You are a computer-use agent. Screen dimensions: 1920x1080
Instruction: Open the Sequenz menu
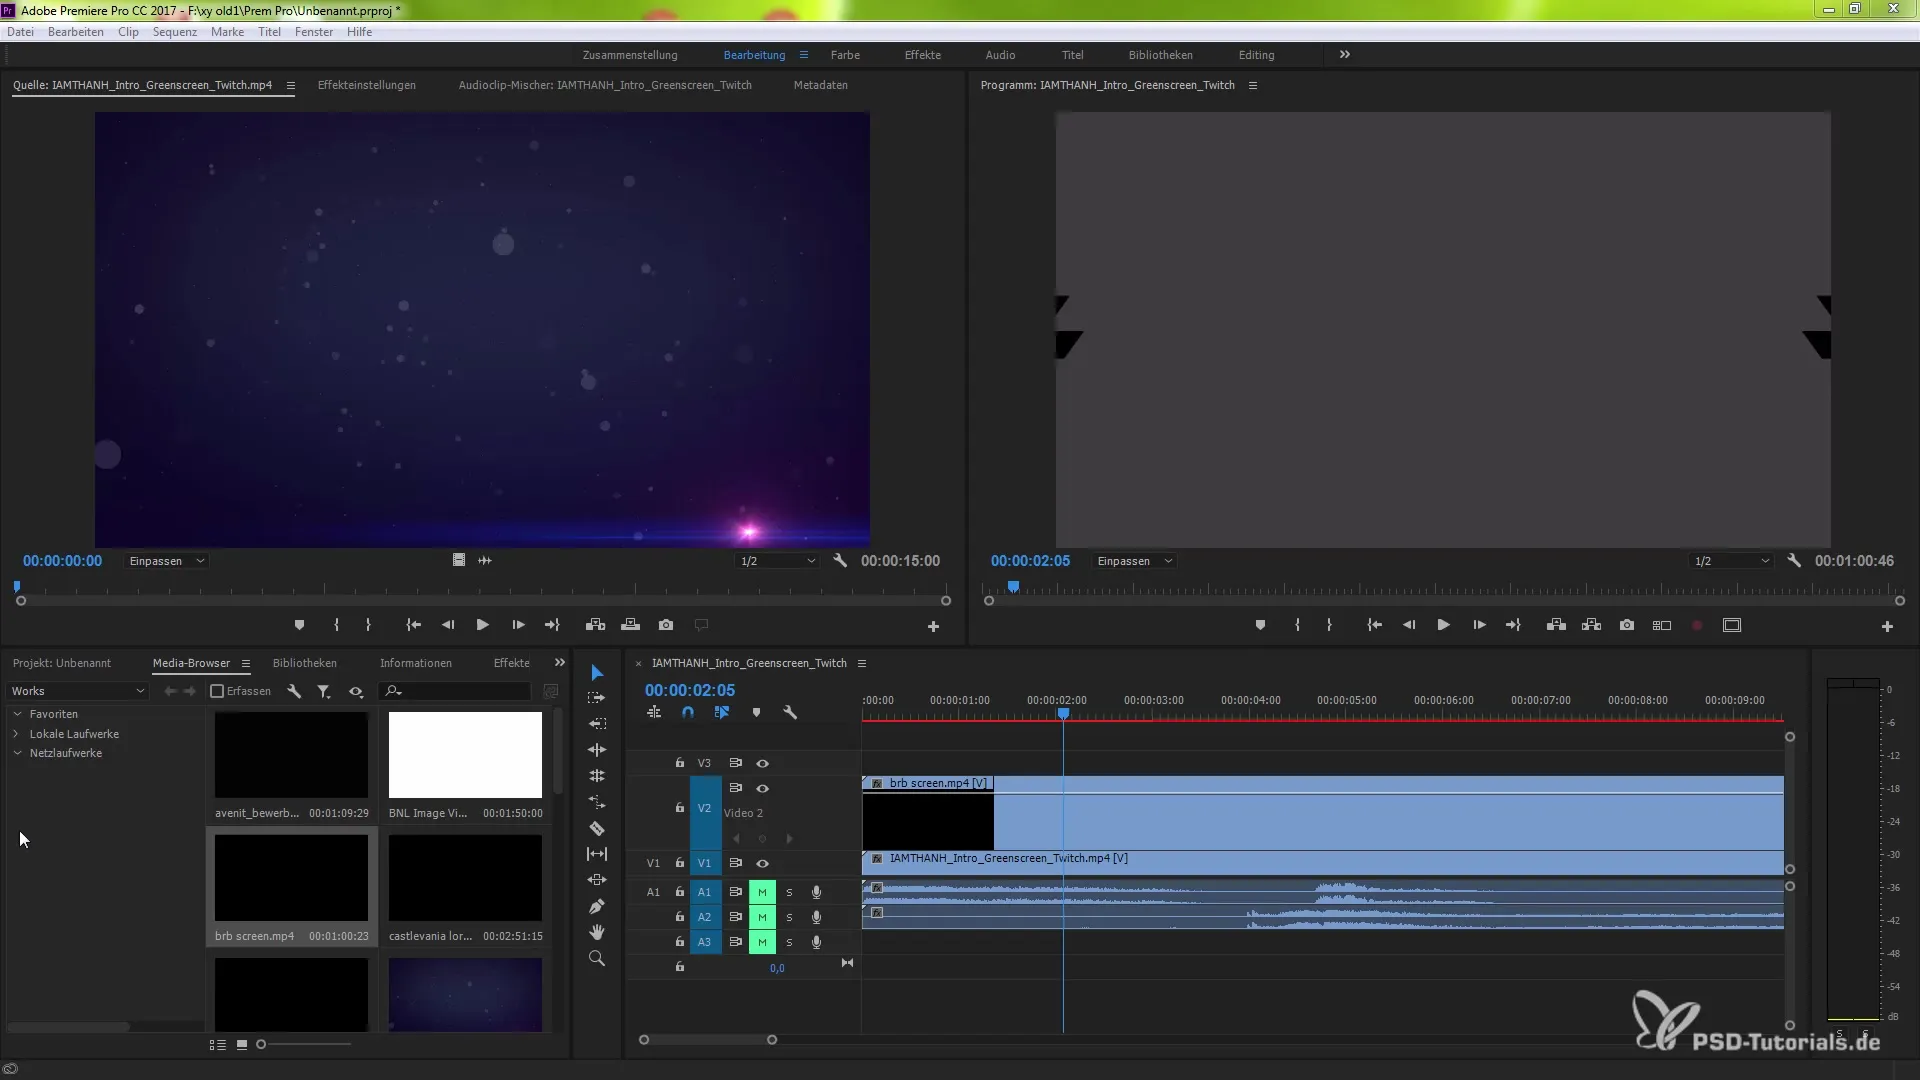[x=175, y=32]
